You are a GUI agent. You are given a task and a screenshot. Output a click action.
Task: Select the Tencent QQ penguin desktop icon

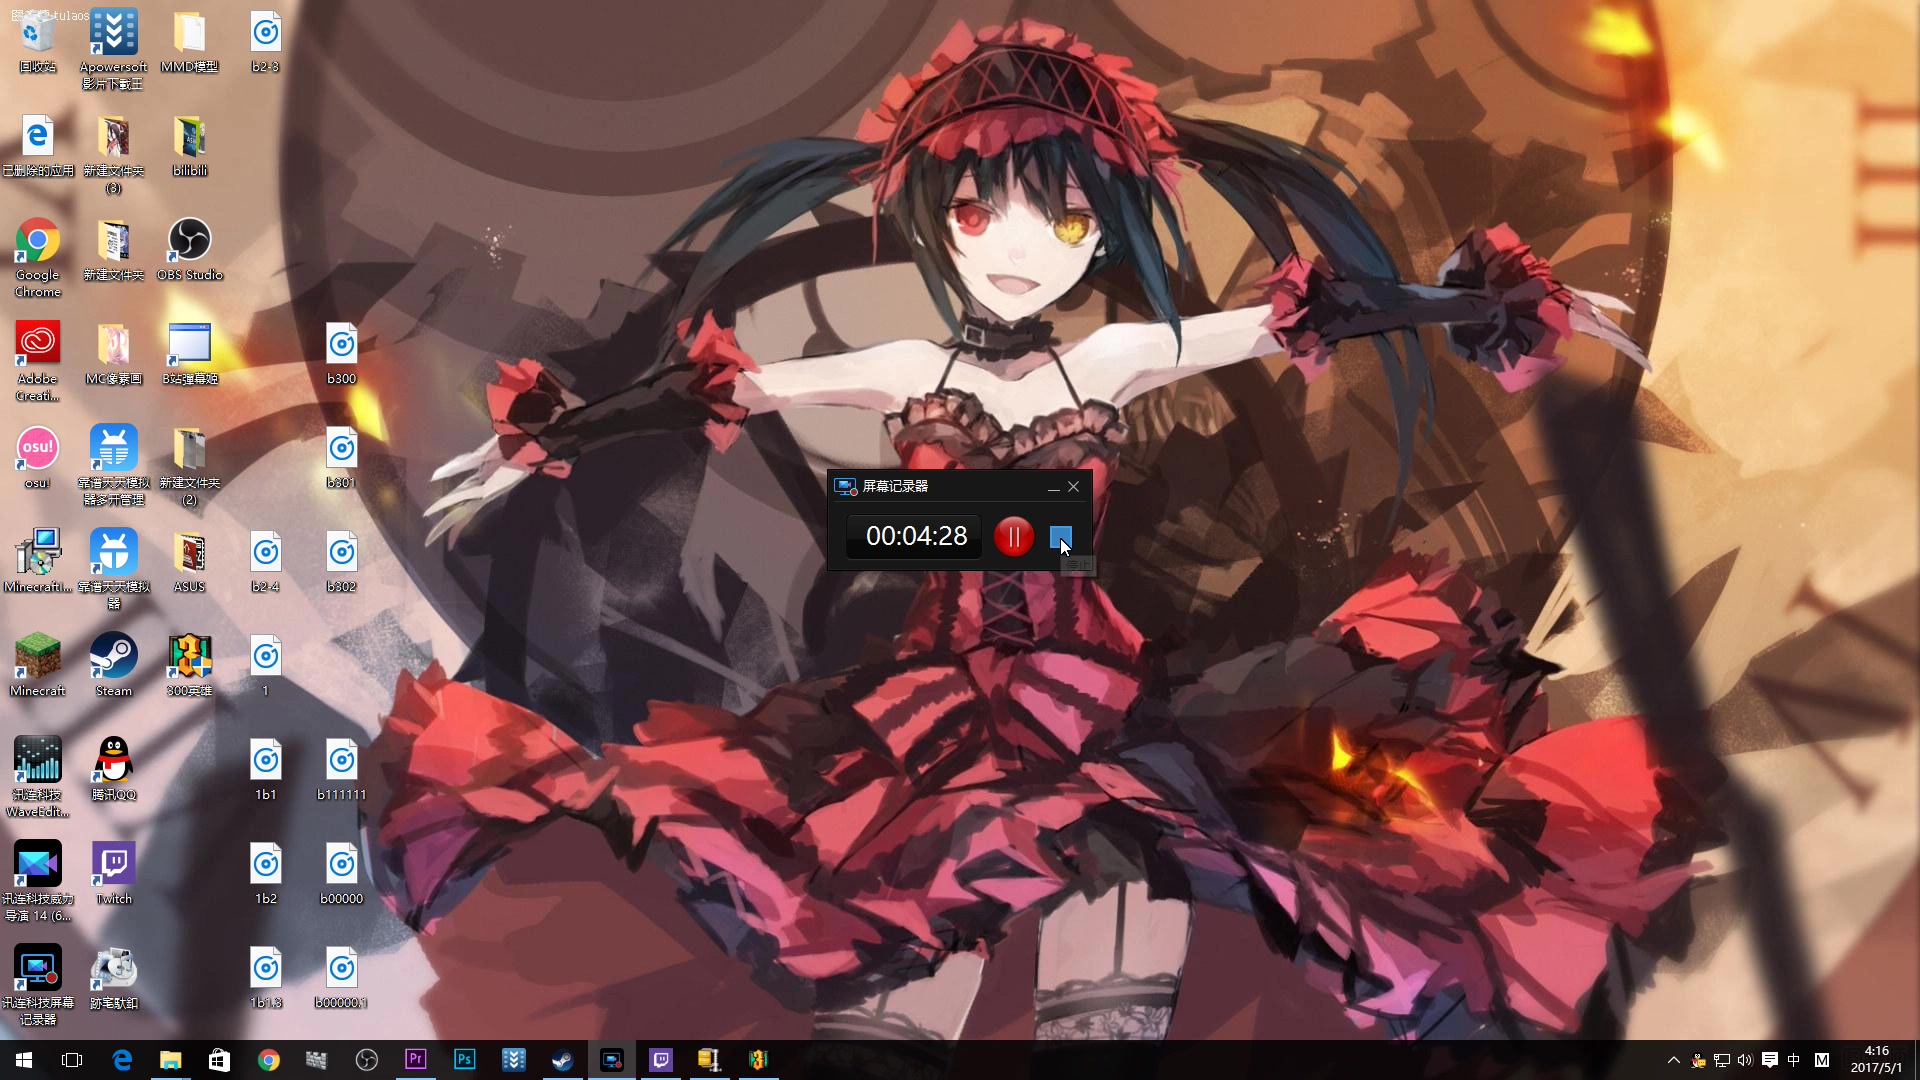(113, 761)
